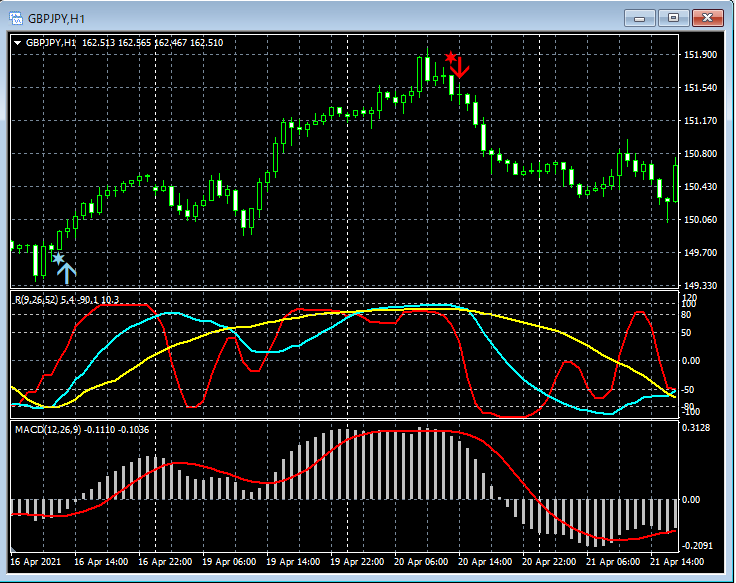The image size is (736, 583).
Task: Click the 20 Apr 14:00 time label
Action: click(x=485, y=561)
